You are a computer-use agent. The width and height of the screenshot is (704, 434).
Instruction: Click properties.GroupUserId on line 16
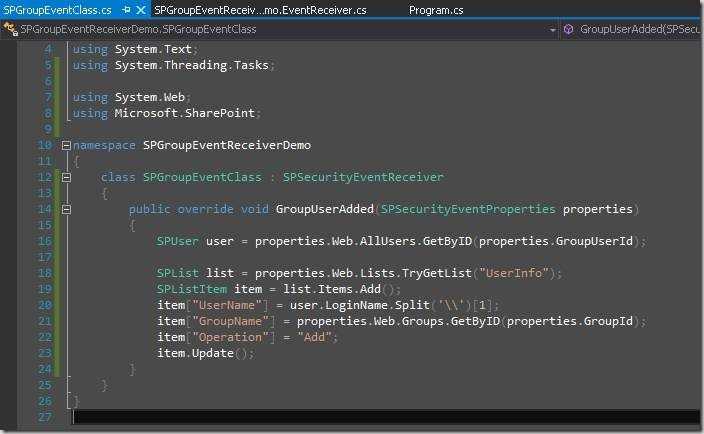556,241
